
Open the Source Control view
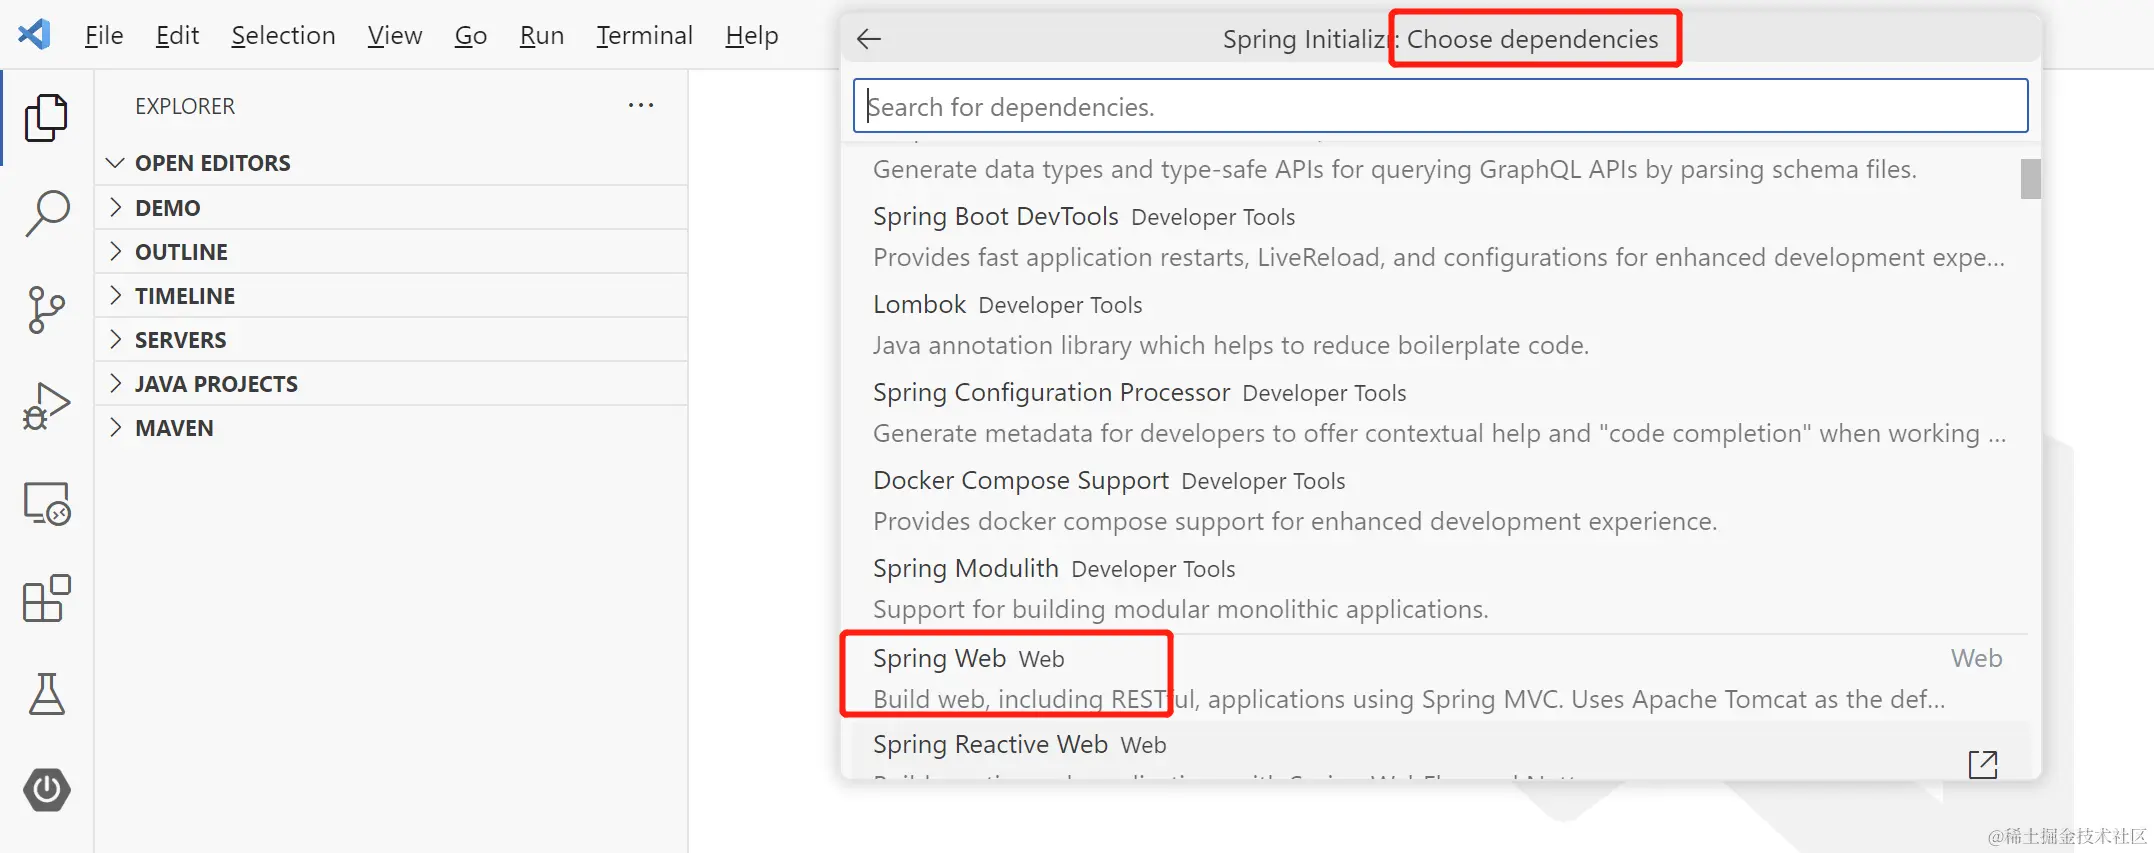coord(46,309)
